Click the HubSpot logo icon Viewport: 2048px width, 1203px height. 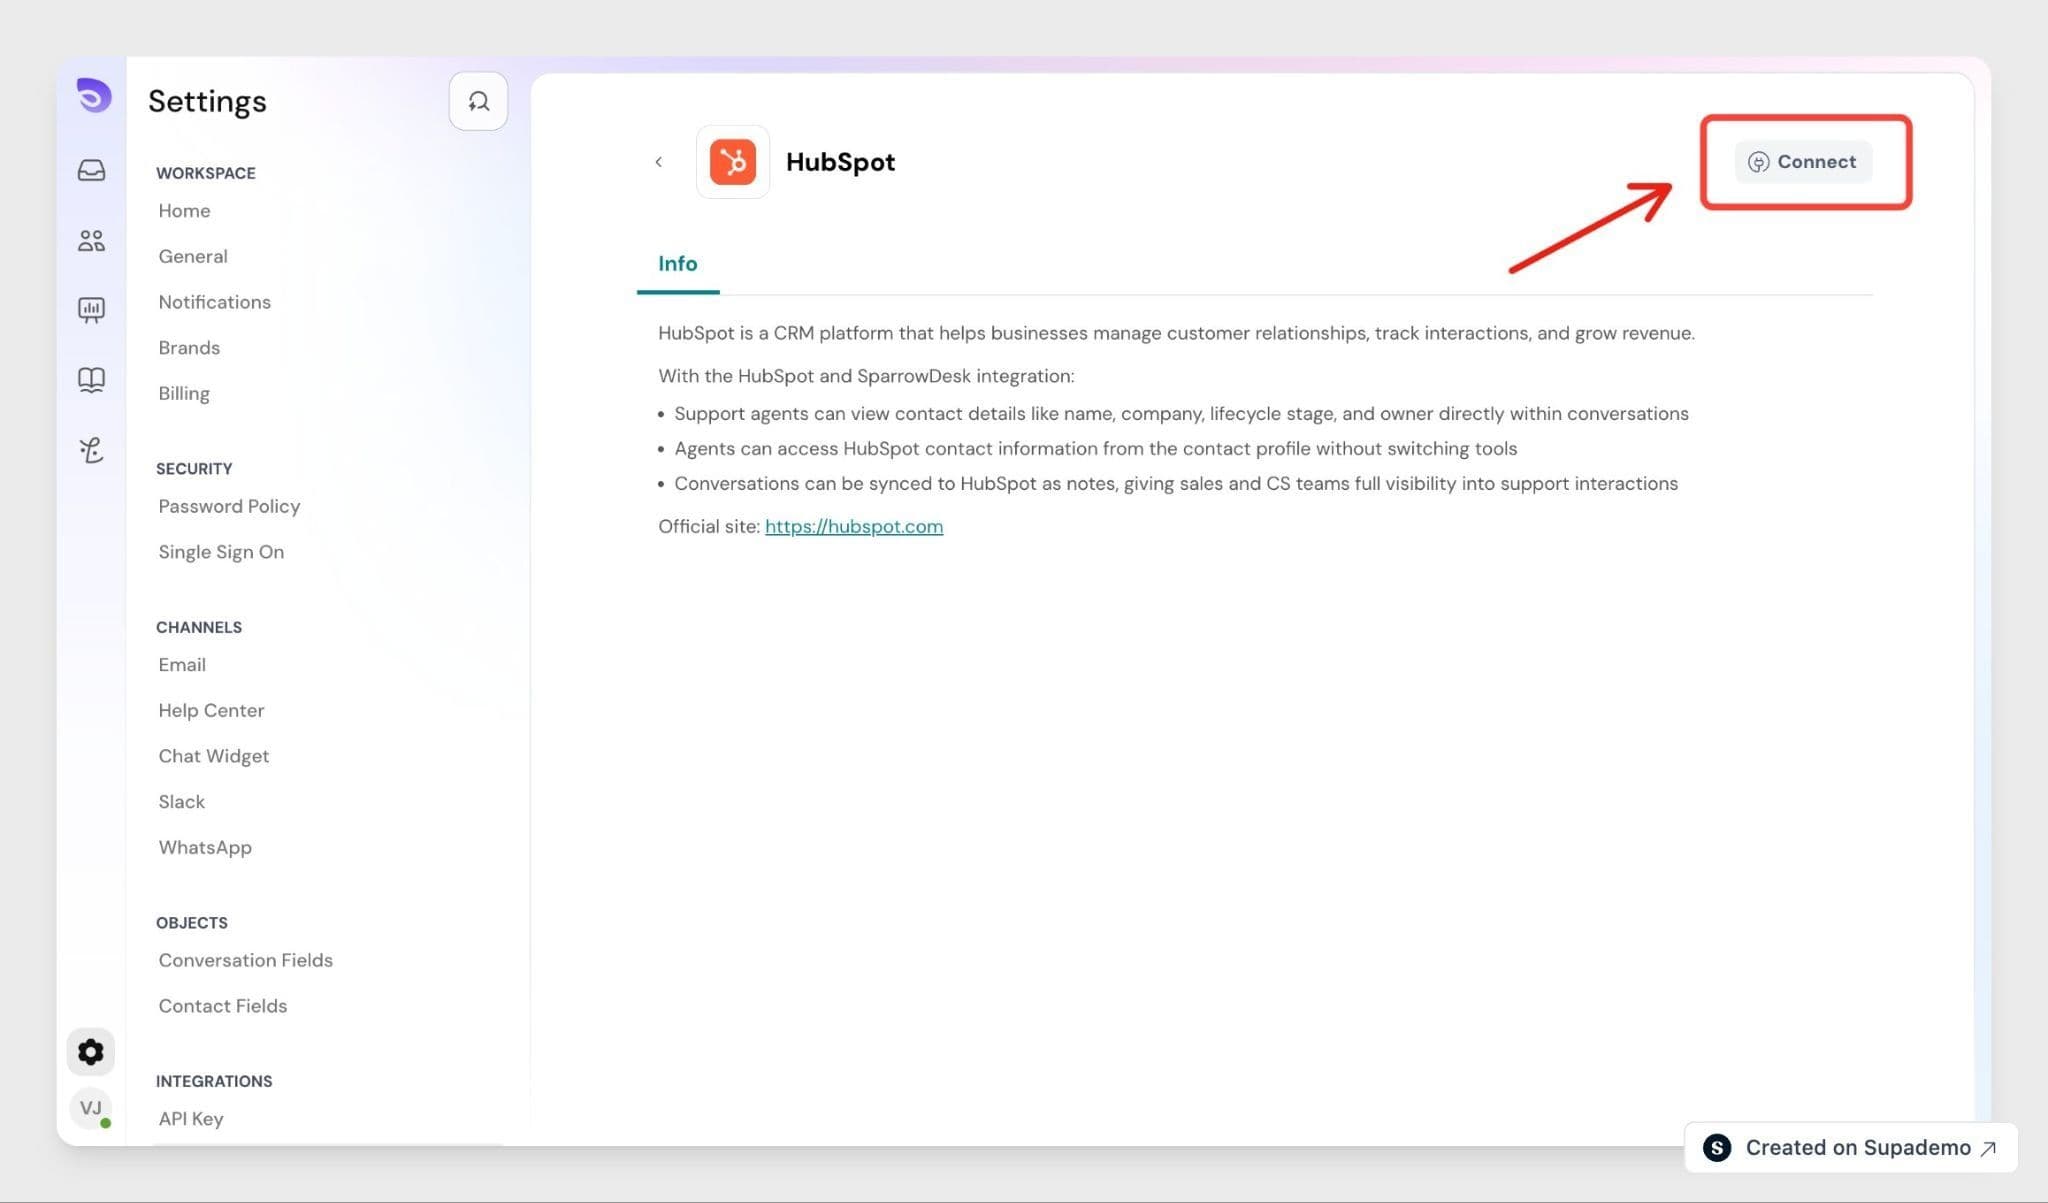pyautogui.click(x=733, y=162)
